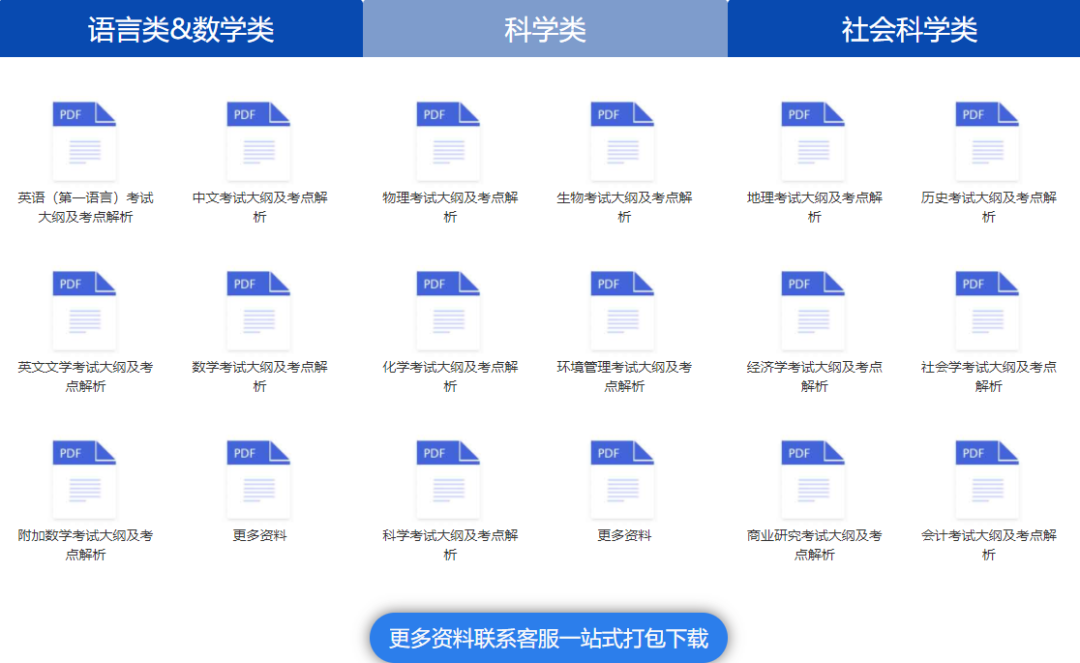Click the 会计考试大纲及考点解析 text label
Screen dimensions: 1080x663
tap(988, 545)
